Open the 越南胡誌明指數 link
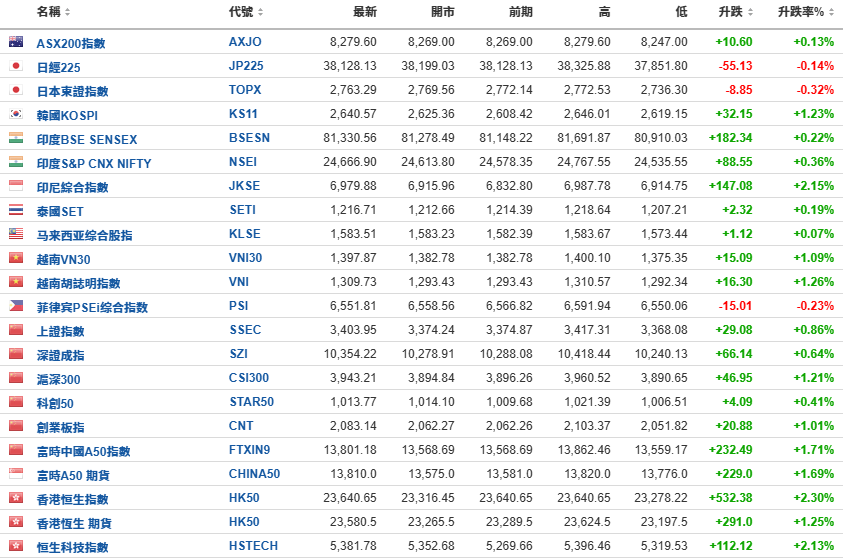 (78, 283)
